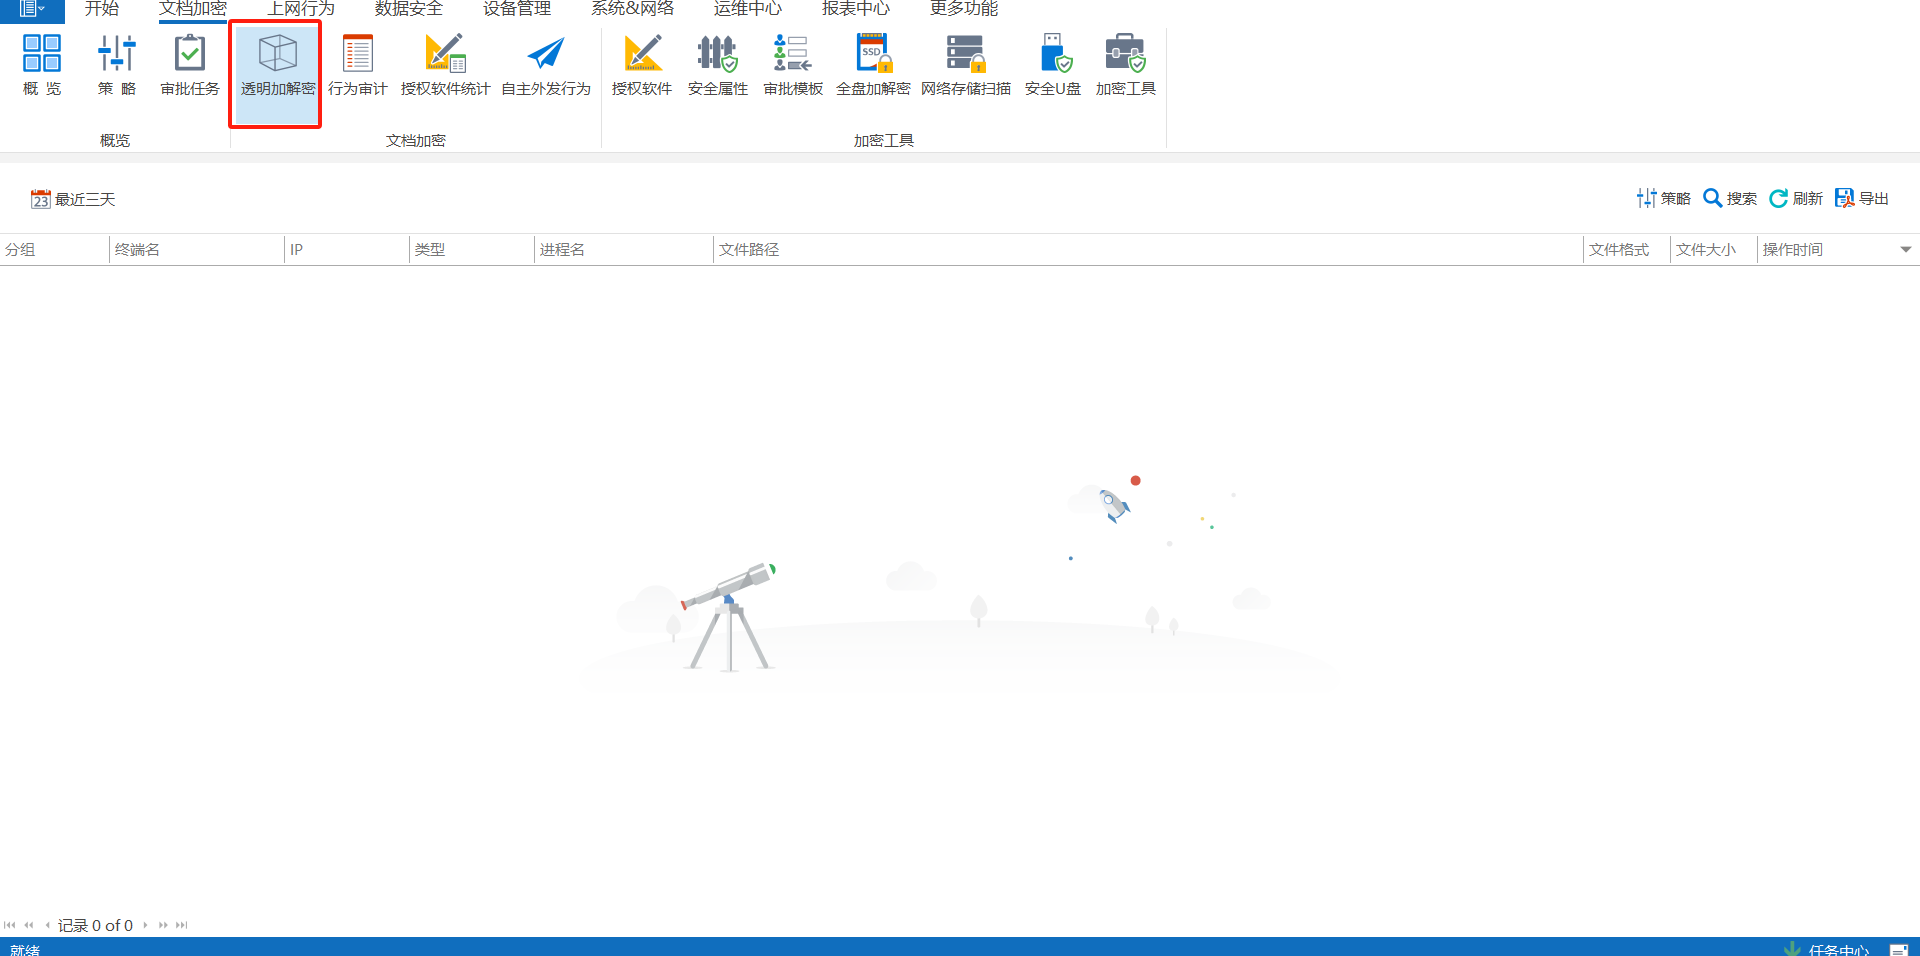The width and height of the screenshot is (1920, 956).
Task: Switch to the 报表中心 tab
Action: tap(856, 9)
